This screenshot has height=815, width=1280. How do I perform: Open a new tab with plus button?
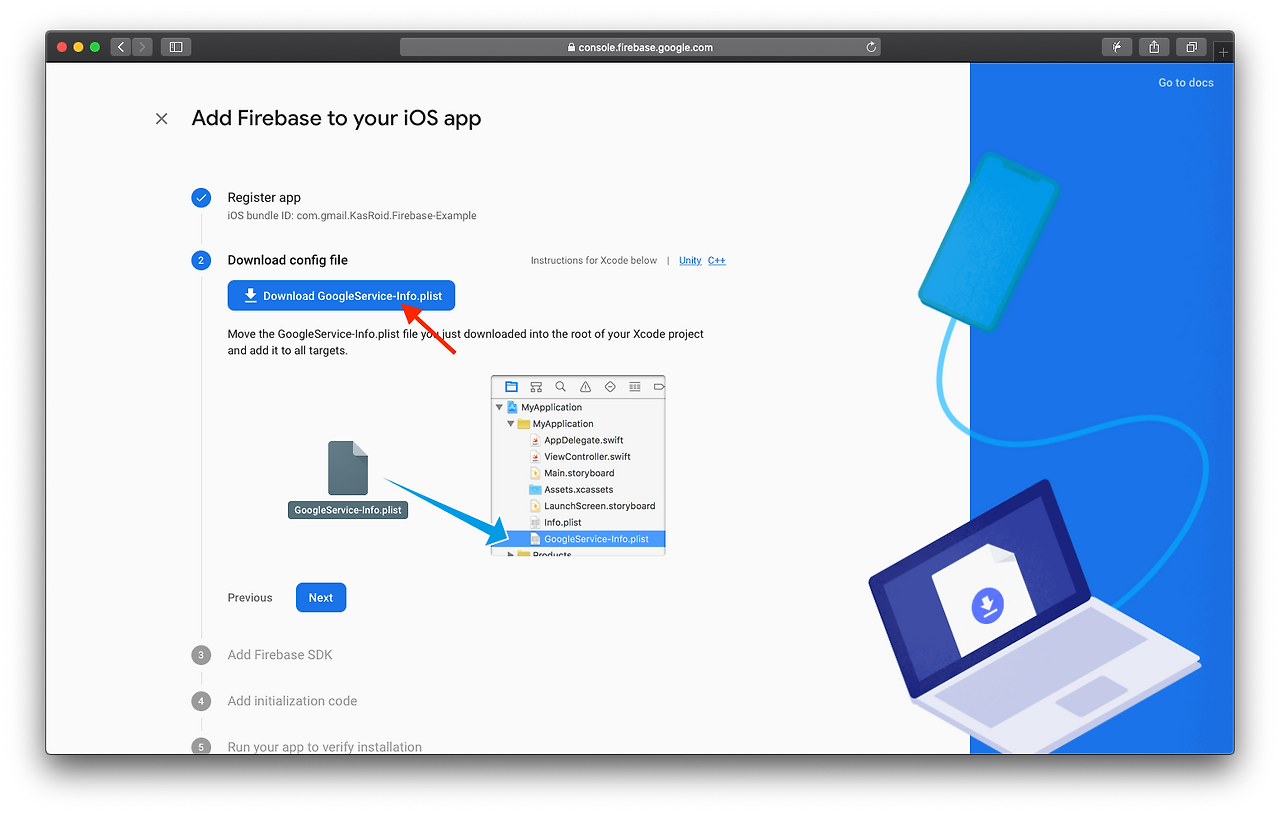pyautogui.click(x=1223, y=52)
